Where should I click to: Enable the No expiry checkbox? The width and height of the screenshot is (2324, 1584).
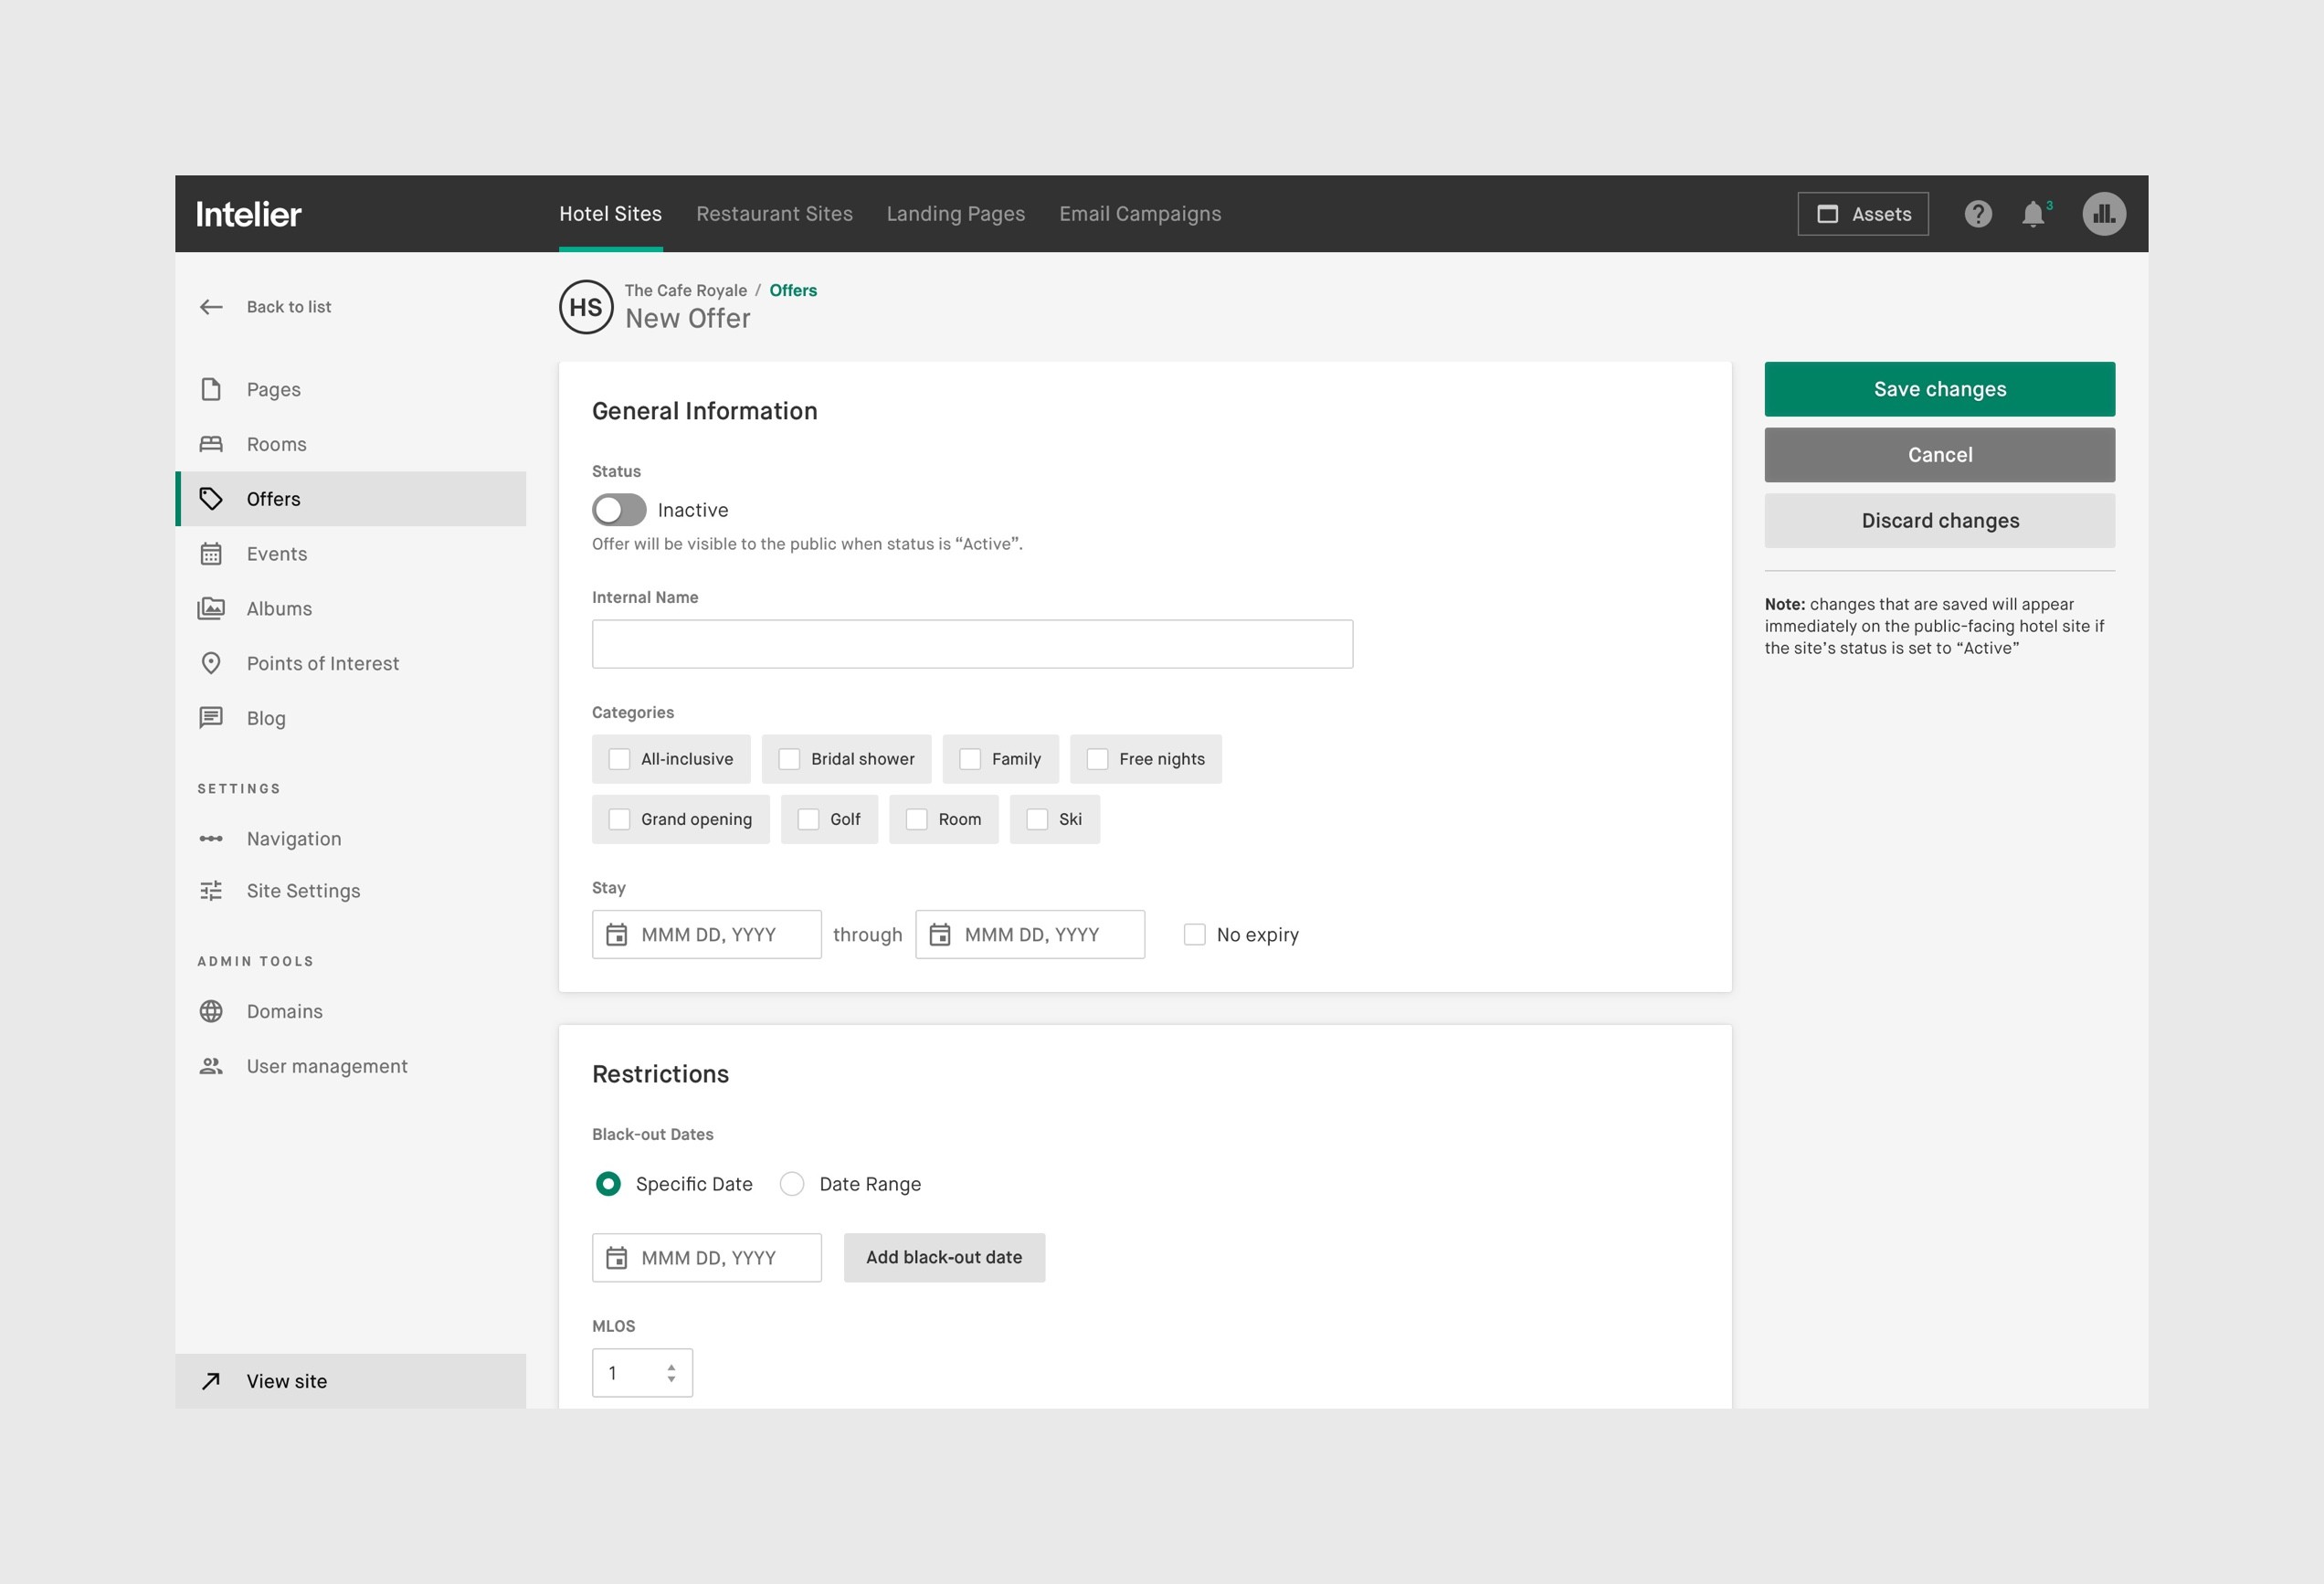click(x=1194, y=934)
